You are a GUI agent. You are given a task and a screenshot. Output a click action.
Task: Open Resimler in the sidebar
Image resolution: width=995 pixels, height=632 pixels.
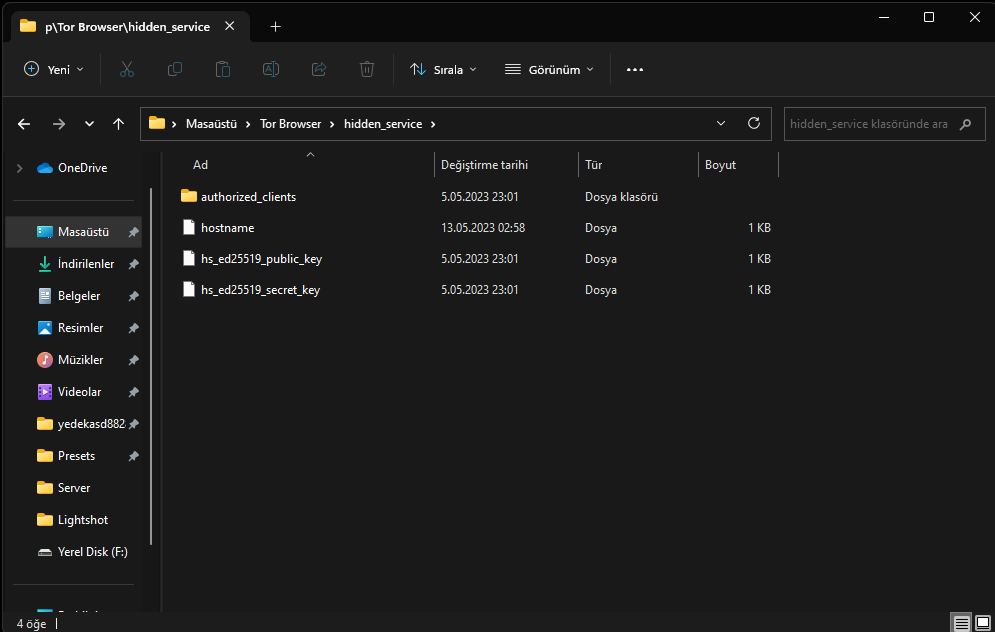[x=80, y=328]
